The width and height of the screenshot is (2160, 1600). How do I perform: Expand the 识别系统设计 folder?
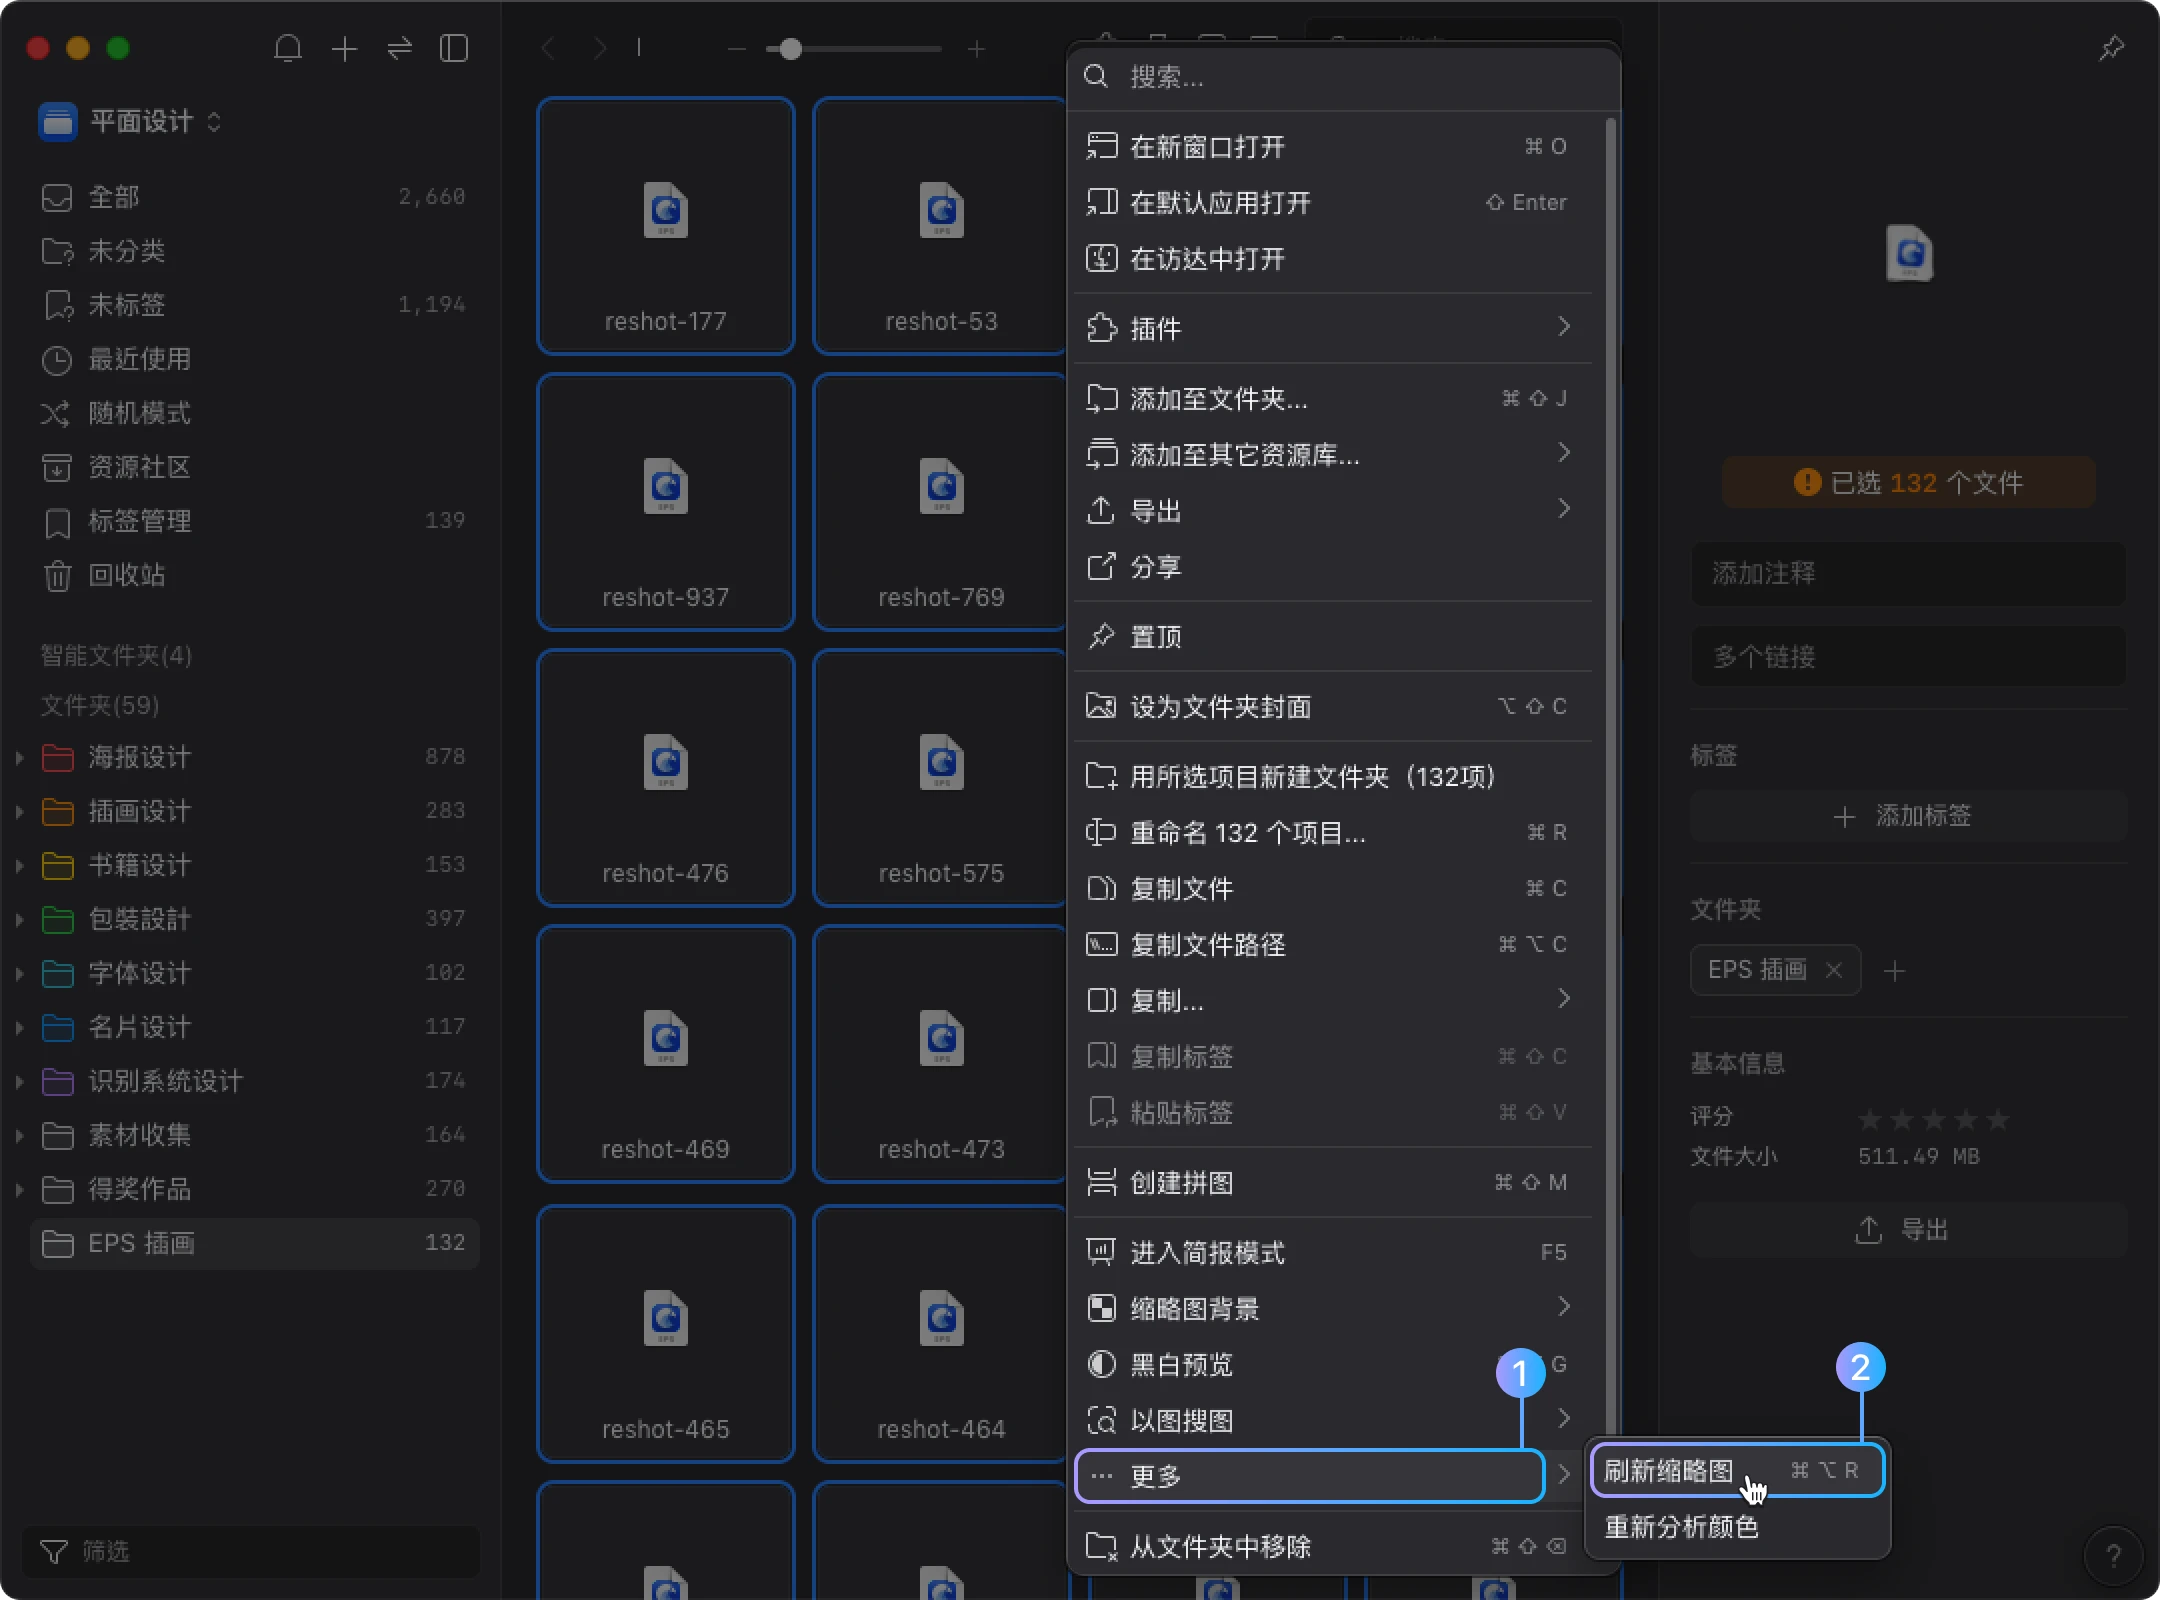[x=19, y=1081]
